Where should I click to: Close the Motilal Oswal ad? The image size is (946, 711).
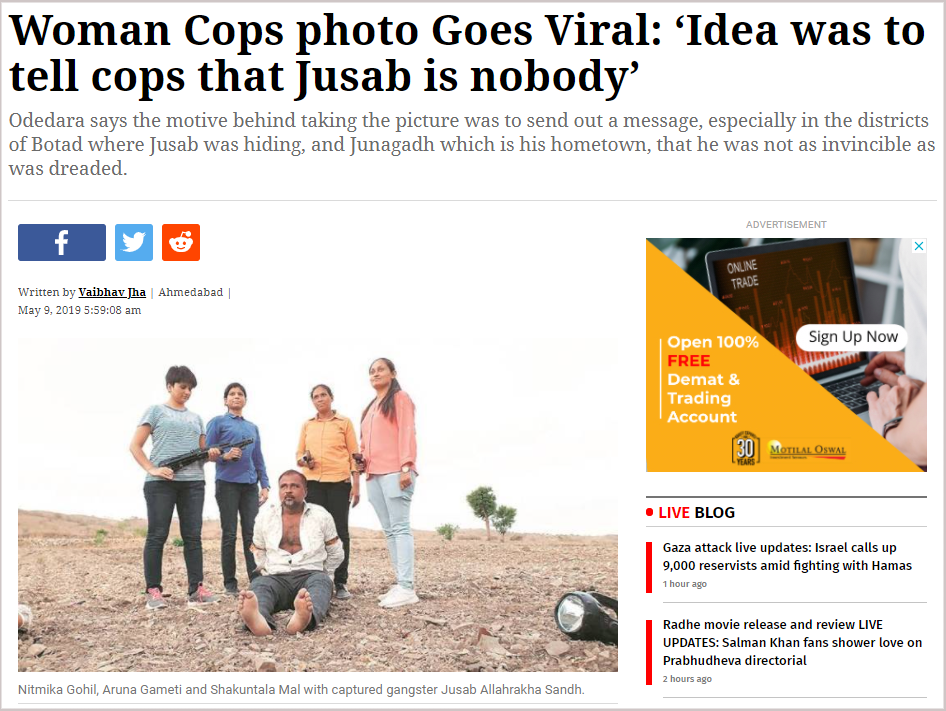coord(919,246)
